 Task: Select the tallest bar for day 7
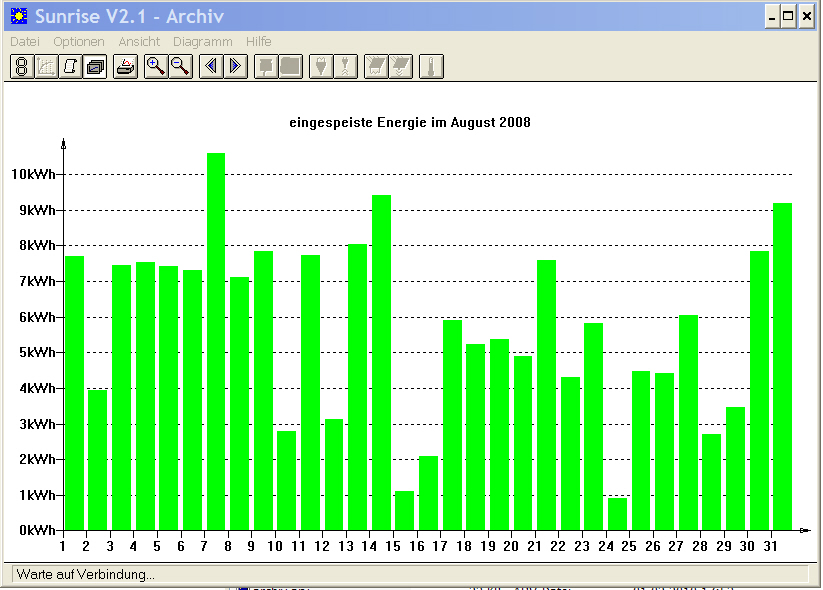pos(216,341)
